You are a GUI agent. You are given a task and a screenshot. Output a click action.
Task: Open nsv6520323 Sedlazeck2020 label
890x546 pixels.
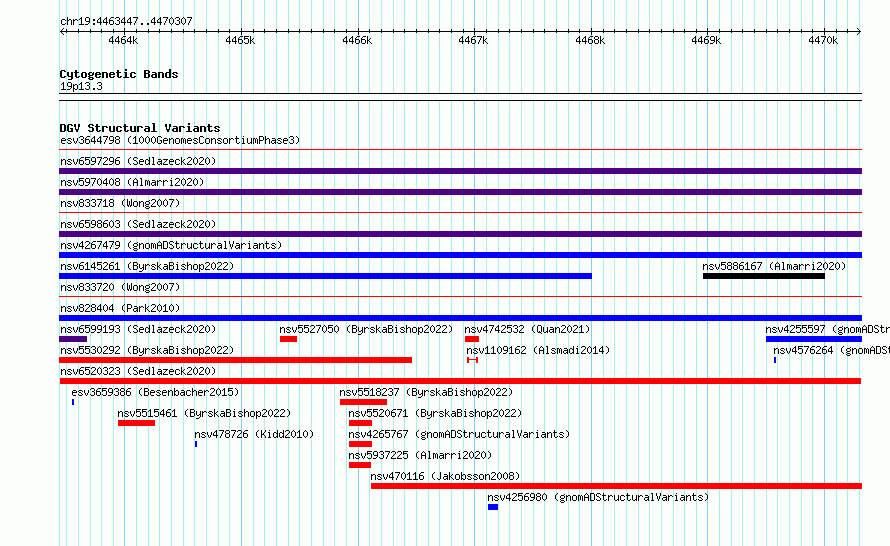(138, 371)
